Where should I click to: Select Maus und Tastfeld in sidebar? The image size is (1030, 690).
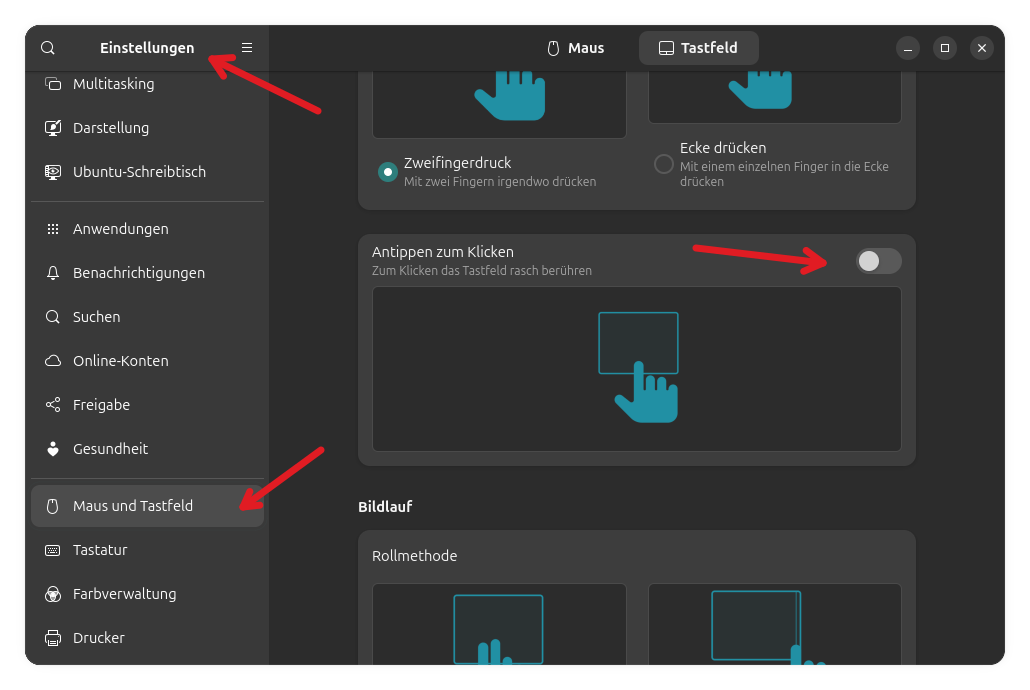[x=147, y=506]
